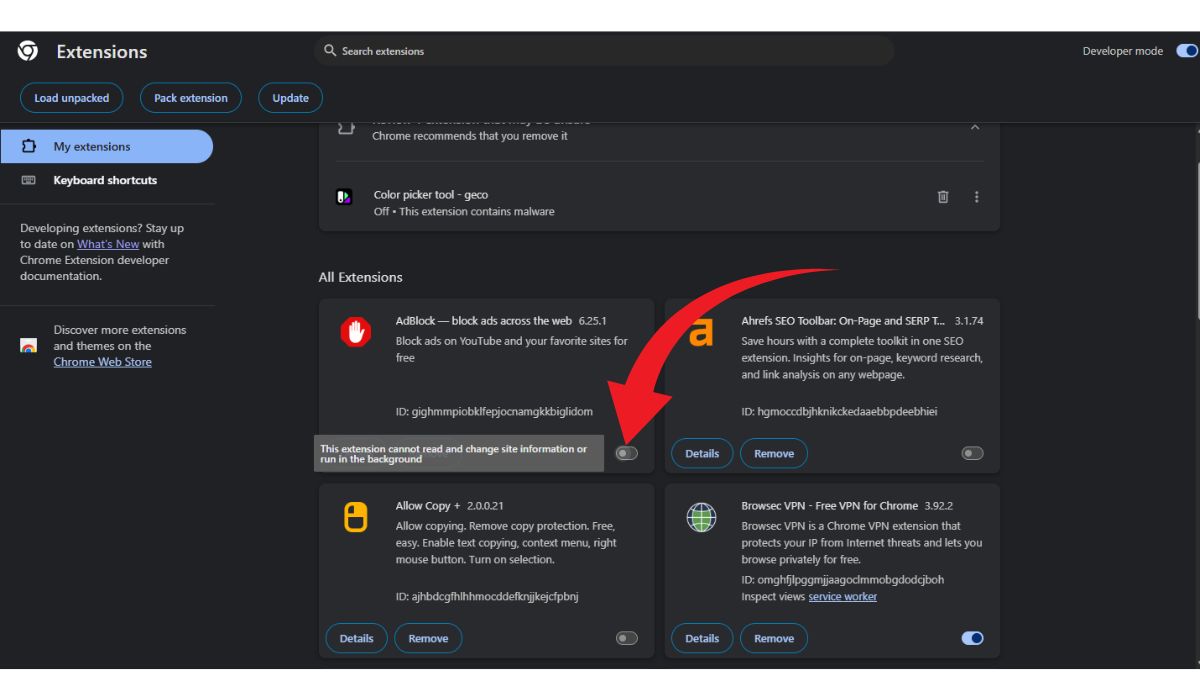Enable the Allow Copy + toggle

click(x=627, y=638)
